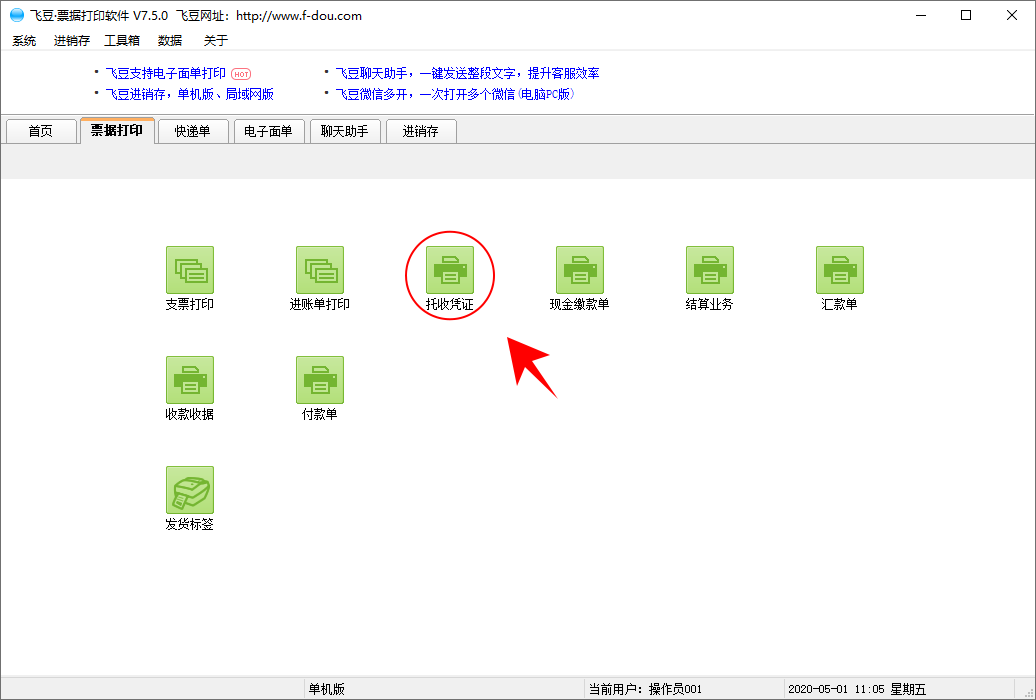Expand the 工具箱 menu
1036x700 pixels.
tap(122, 41)
